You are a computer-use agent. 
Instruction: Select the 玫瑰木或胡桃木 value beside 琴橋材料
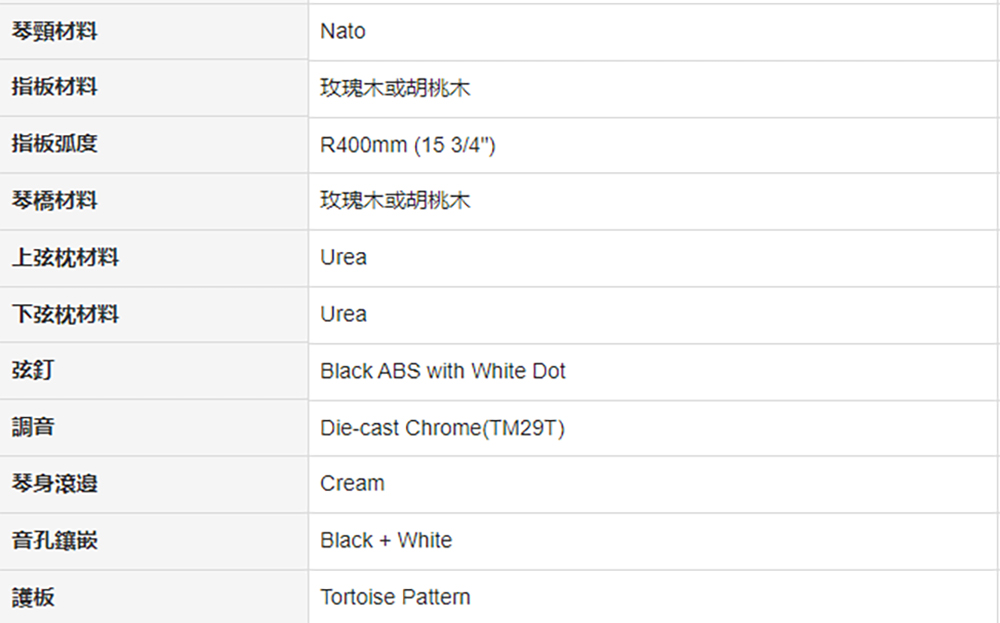click(395, 201)
